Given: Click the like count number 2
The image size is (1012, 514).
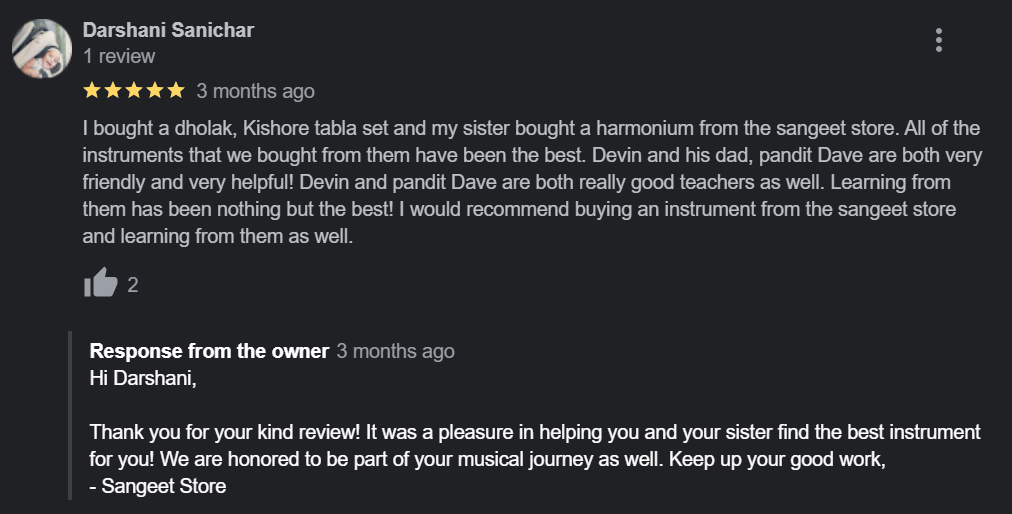Looking at the screenshot, I should [x=133, y=285].
